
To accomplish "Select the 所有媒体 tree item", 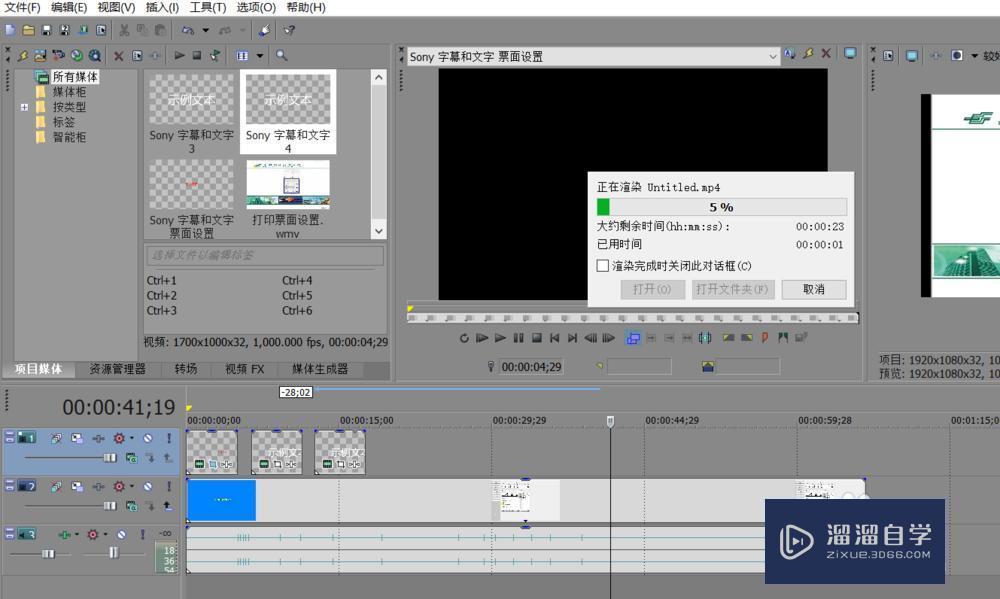I will tap(75, 77).
